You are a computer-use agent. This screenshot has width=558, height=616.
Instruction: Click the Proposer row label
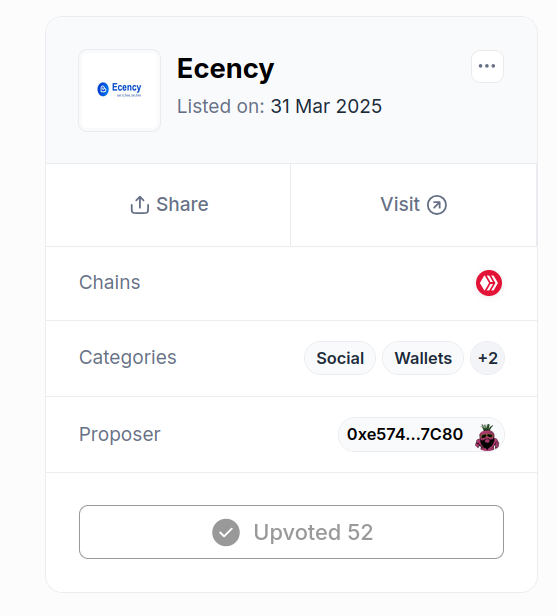coord(120,434)
